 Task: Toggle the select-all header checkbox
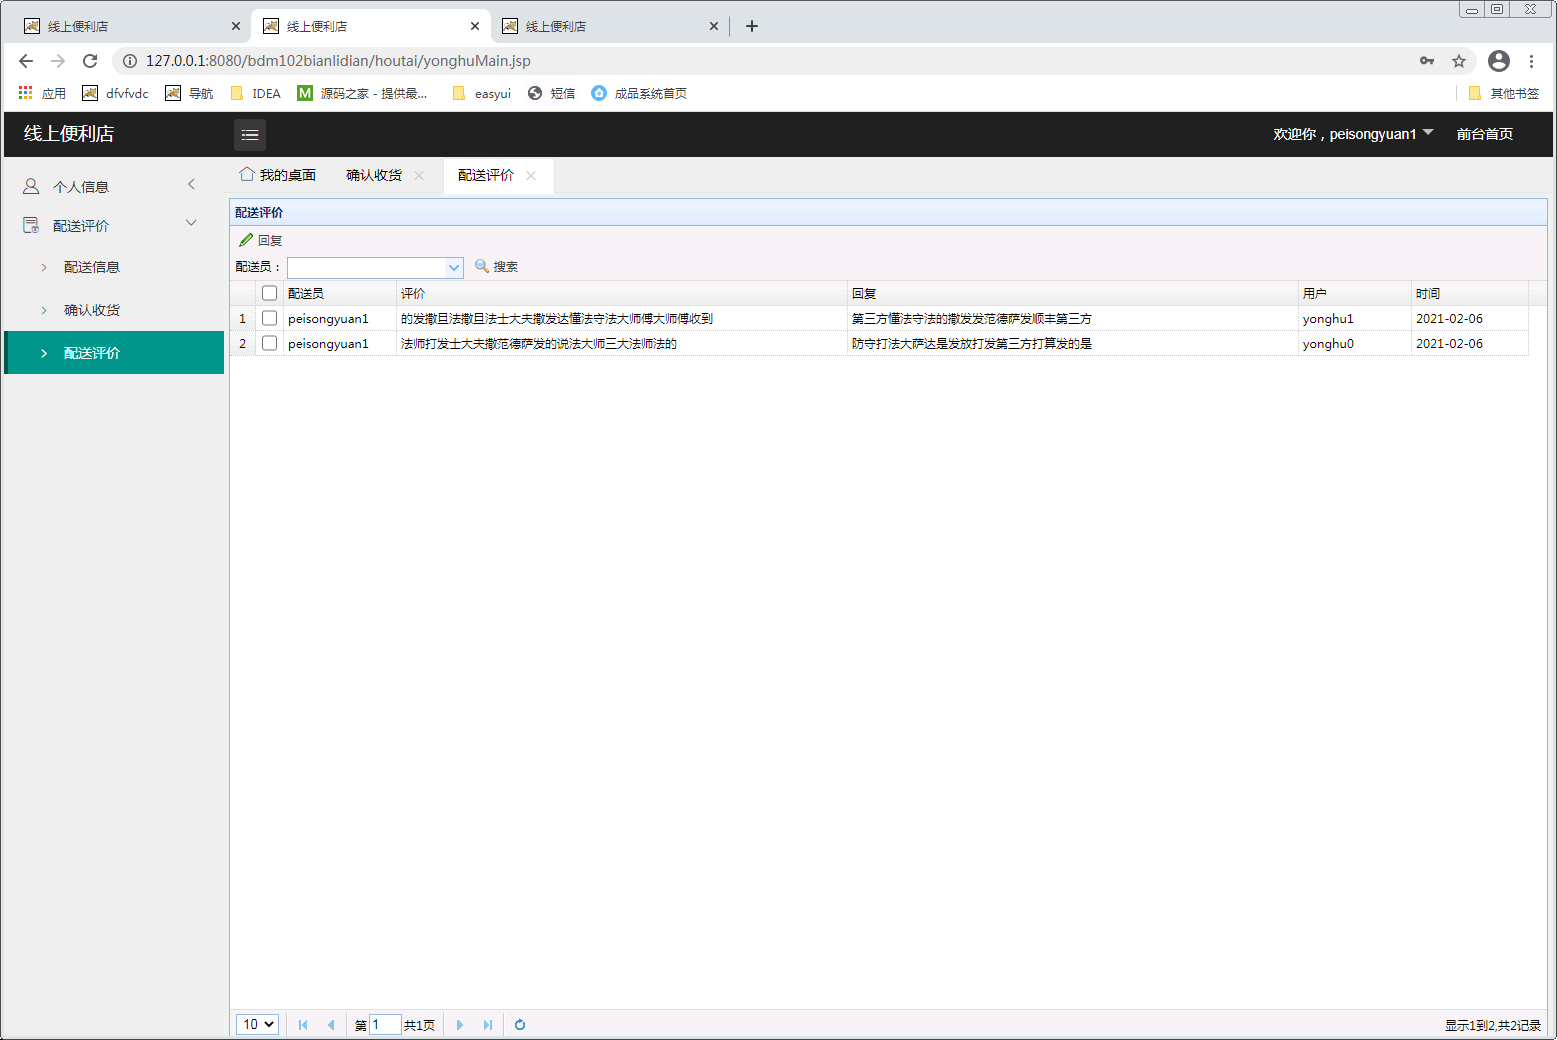point(269,293)
